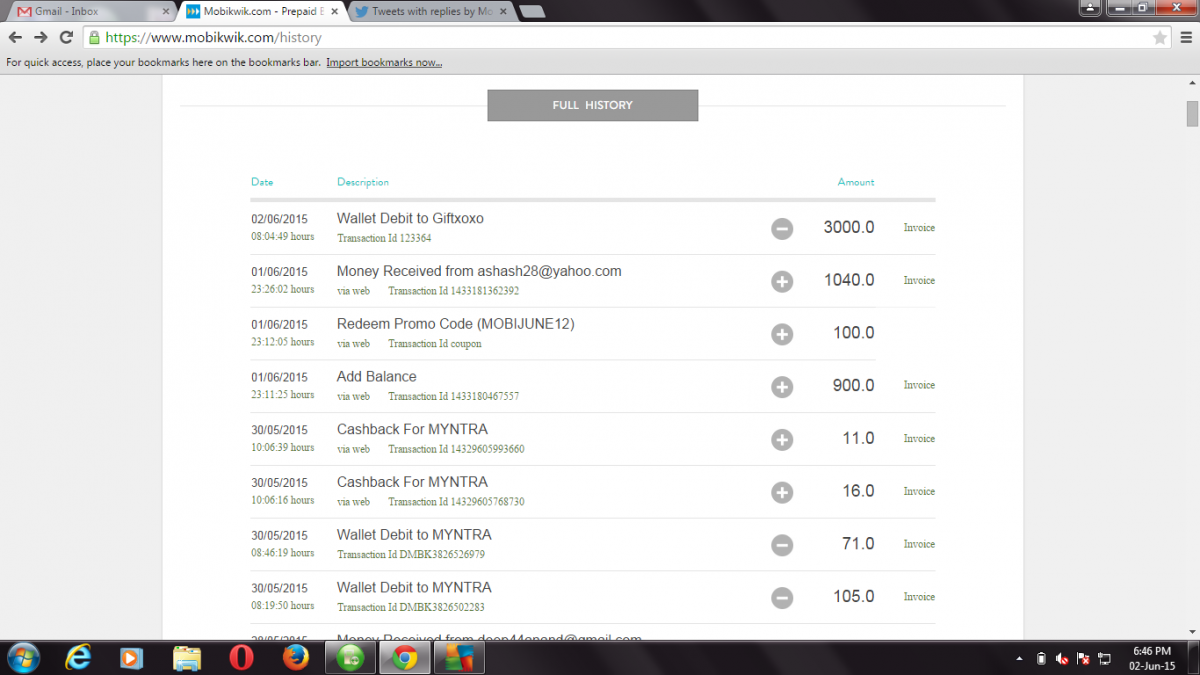Click the timestamp 08:04:49 hours
1200x675 pixels.
[x=282, y=237]
